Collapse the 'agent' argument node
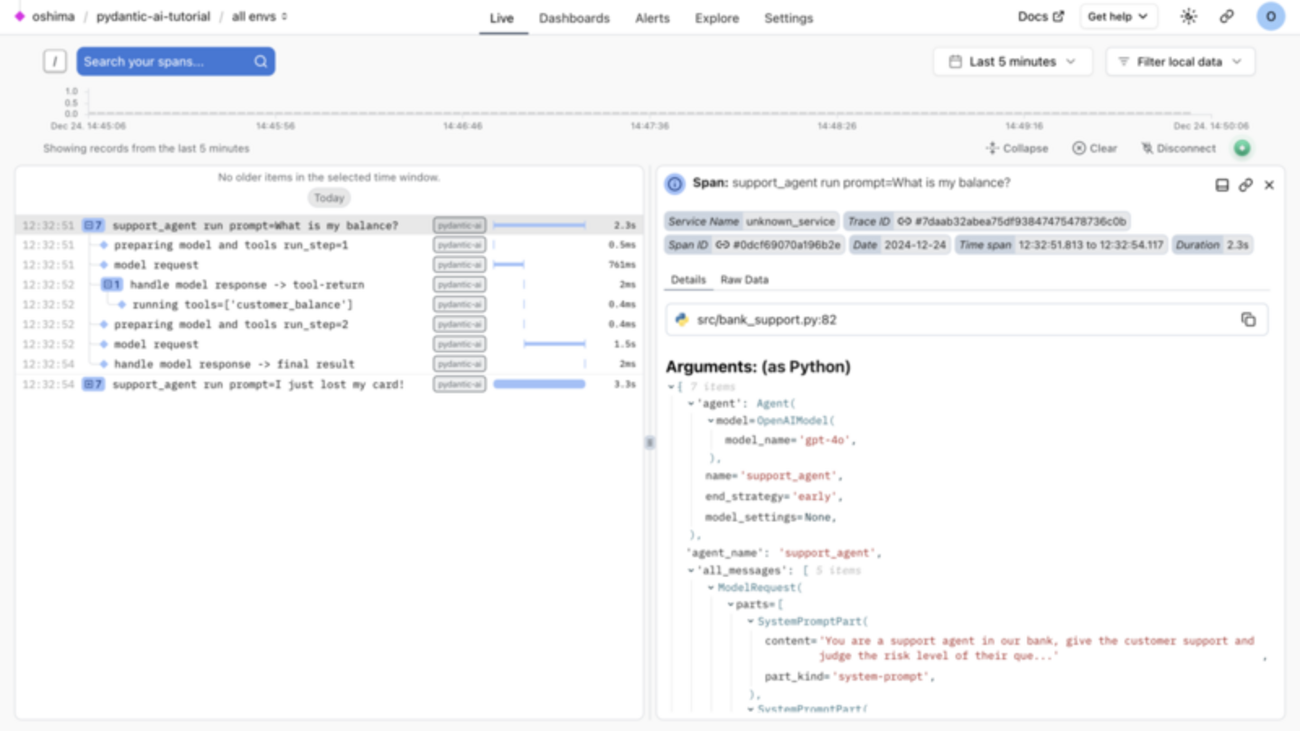 click(690, 404)
